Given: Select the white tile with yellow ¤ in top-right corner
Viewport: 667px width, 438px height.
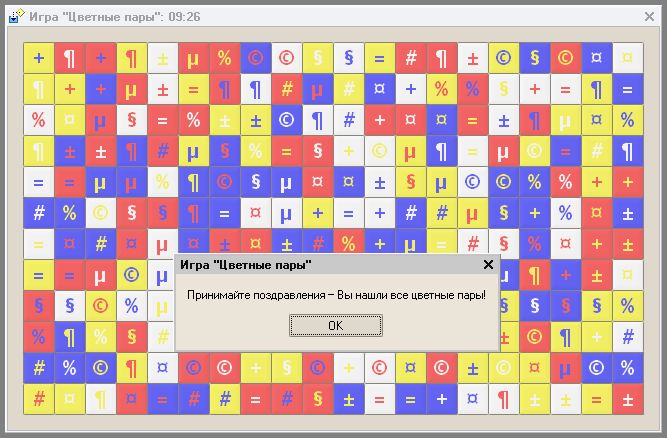Looking at the screenshot, I should coord(627,58).
